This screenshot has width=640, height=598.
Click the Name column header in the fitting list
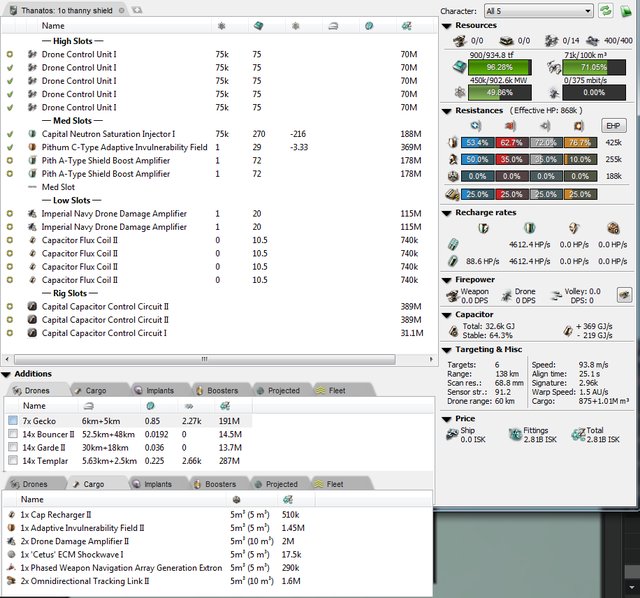click(x=54, y=25)
